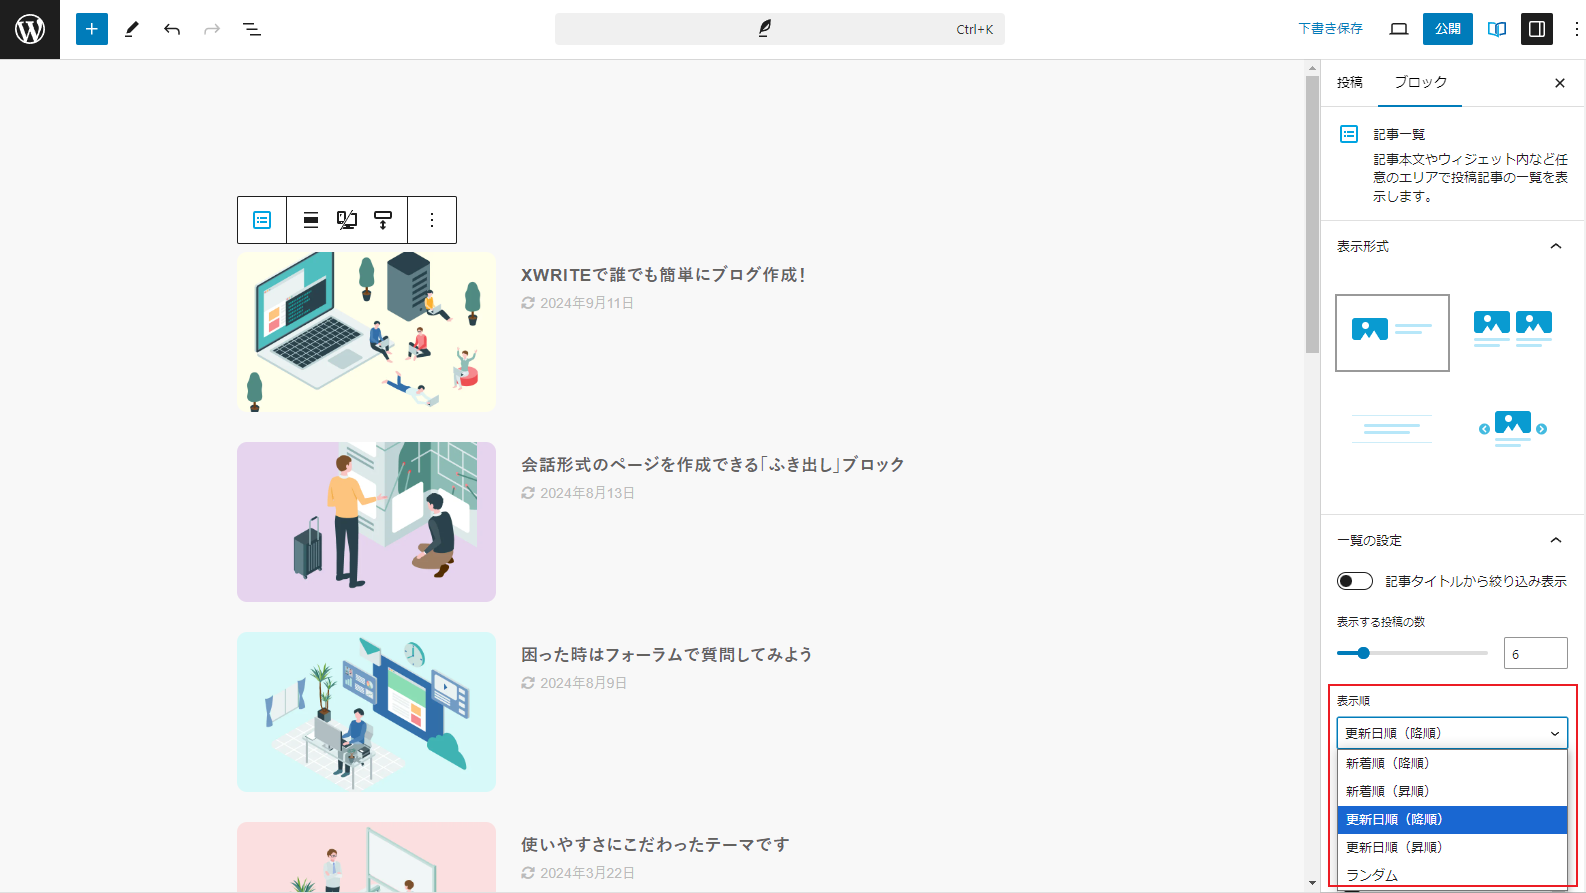Open the Ctrl+K command palette bar
Image resolution: width=1586 pixels, height=893 pixels.
pos(780,29)
